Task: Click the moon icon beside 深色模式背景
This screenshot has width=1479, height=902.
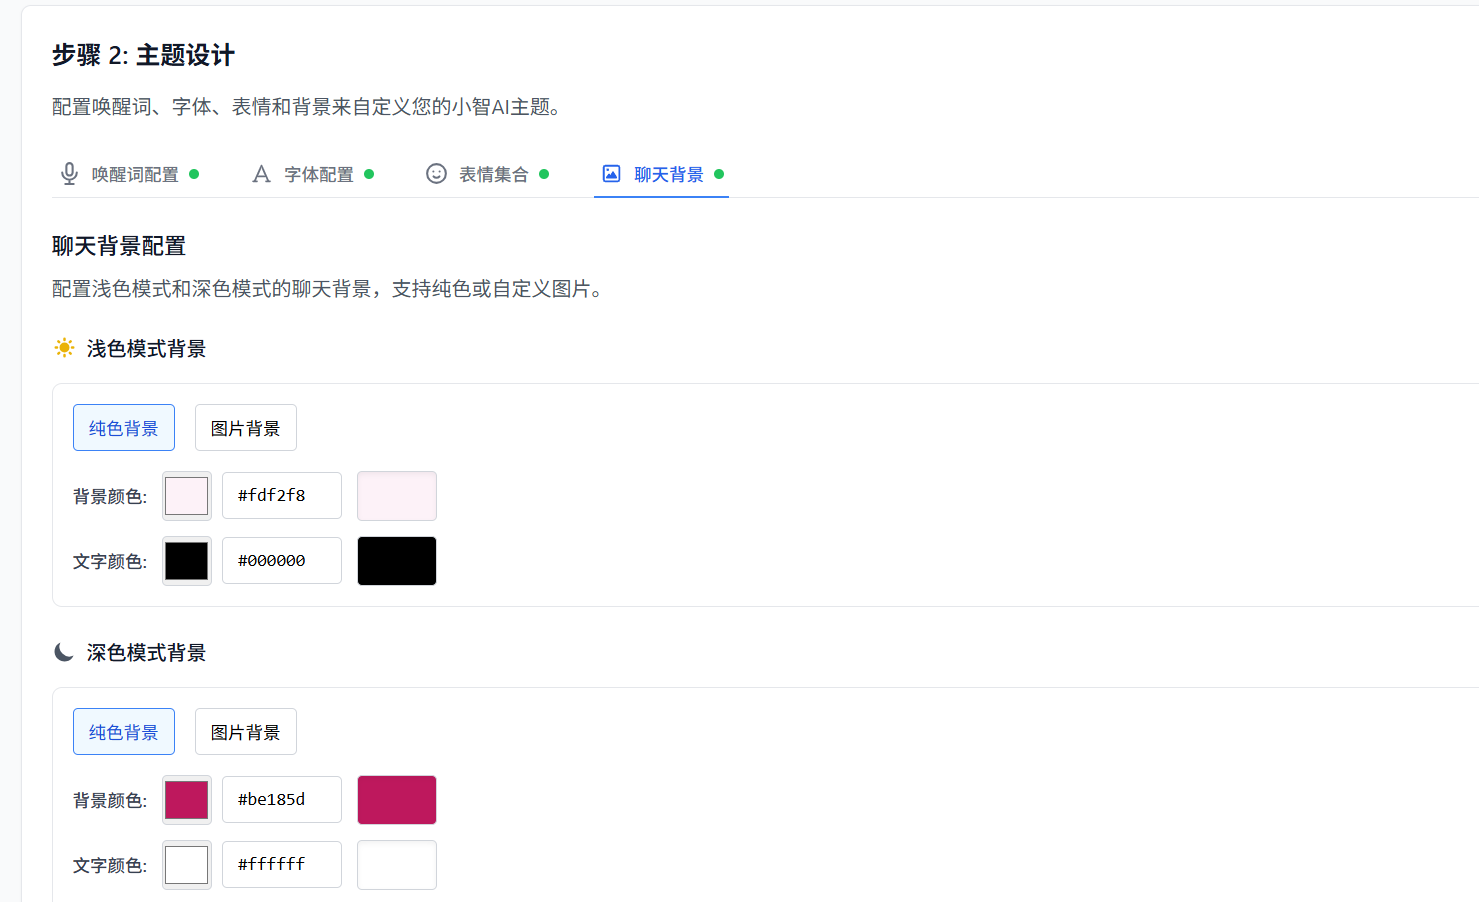Action: click(64, 652)
